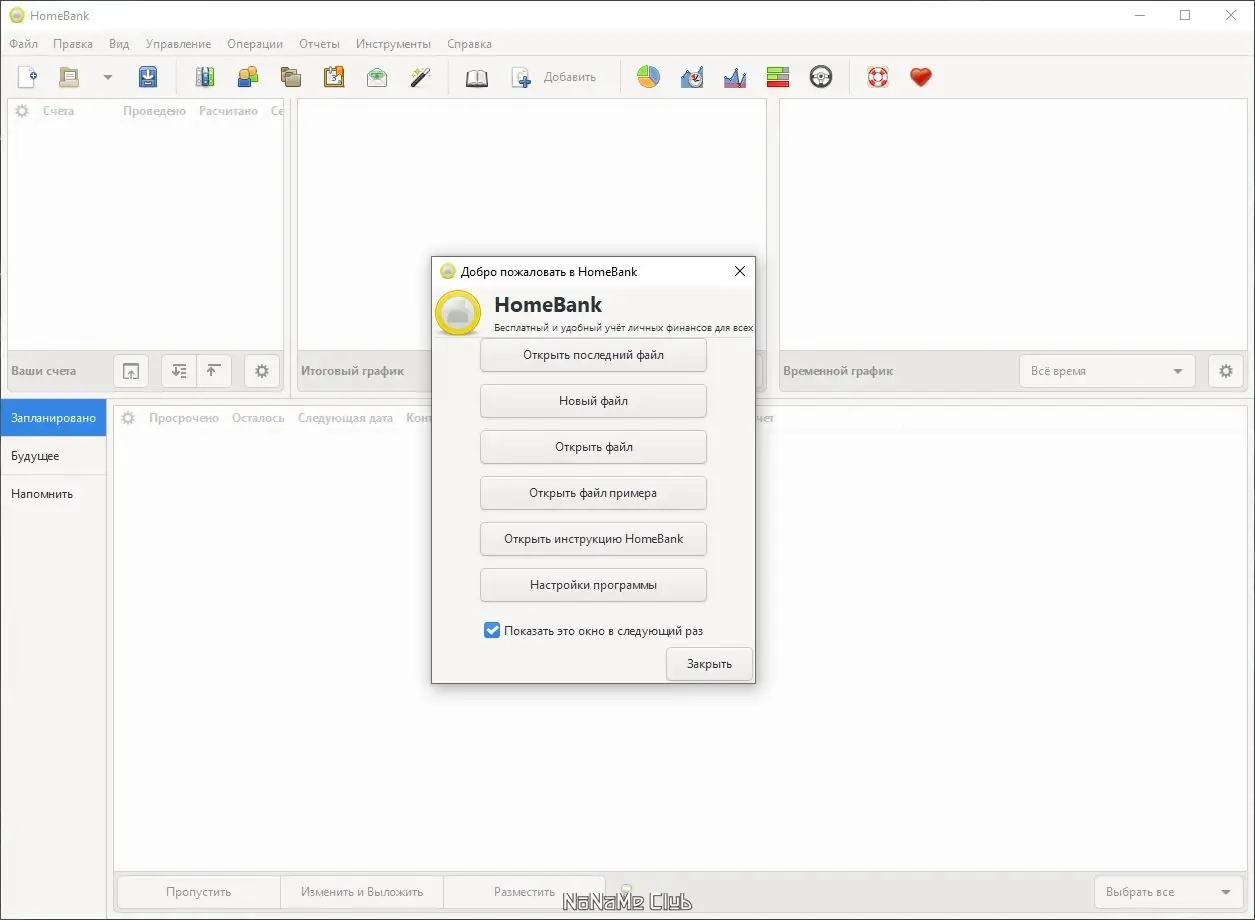The width and height of the screenshot is (1255, 920).
Task: Open the Файл menu
Action: coord(23,44)
